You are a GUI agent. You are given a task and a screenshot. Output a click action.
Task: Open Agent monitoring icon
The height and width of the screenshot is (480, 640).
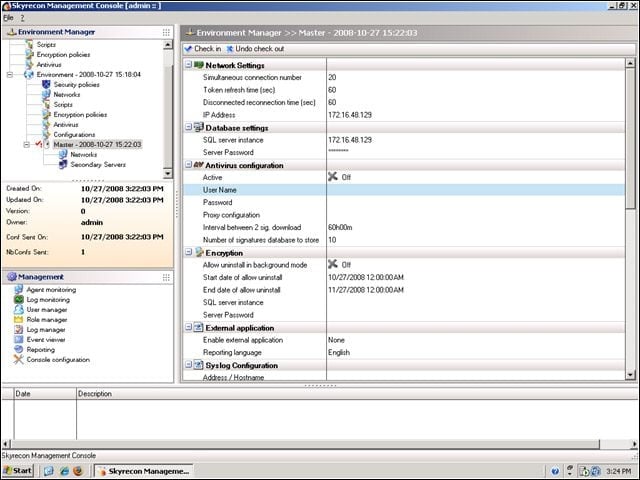(19, 289)
